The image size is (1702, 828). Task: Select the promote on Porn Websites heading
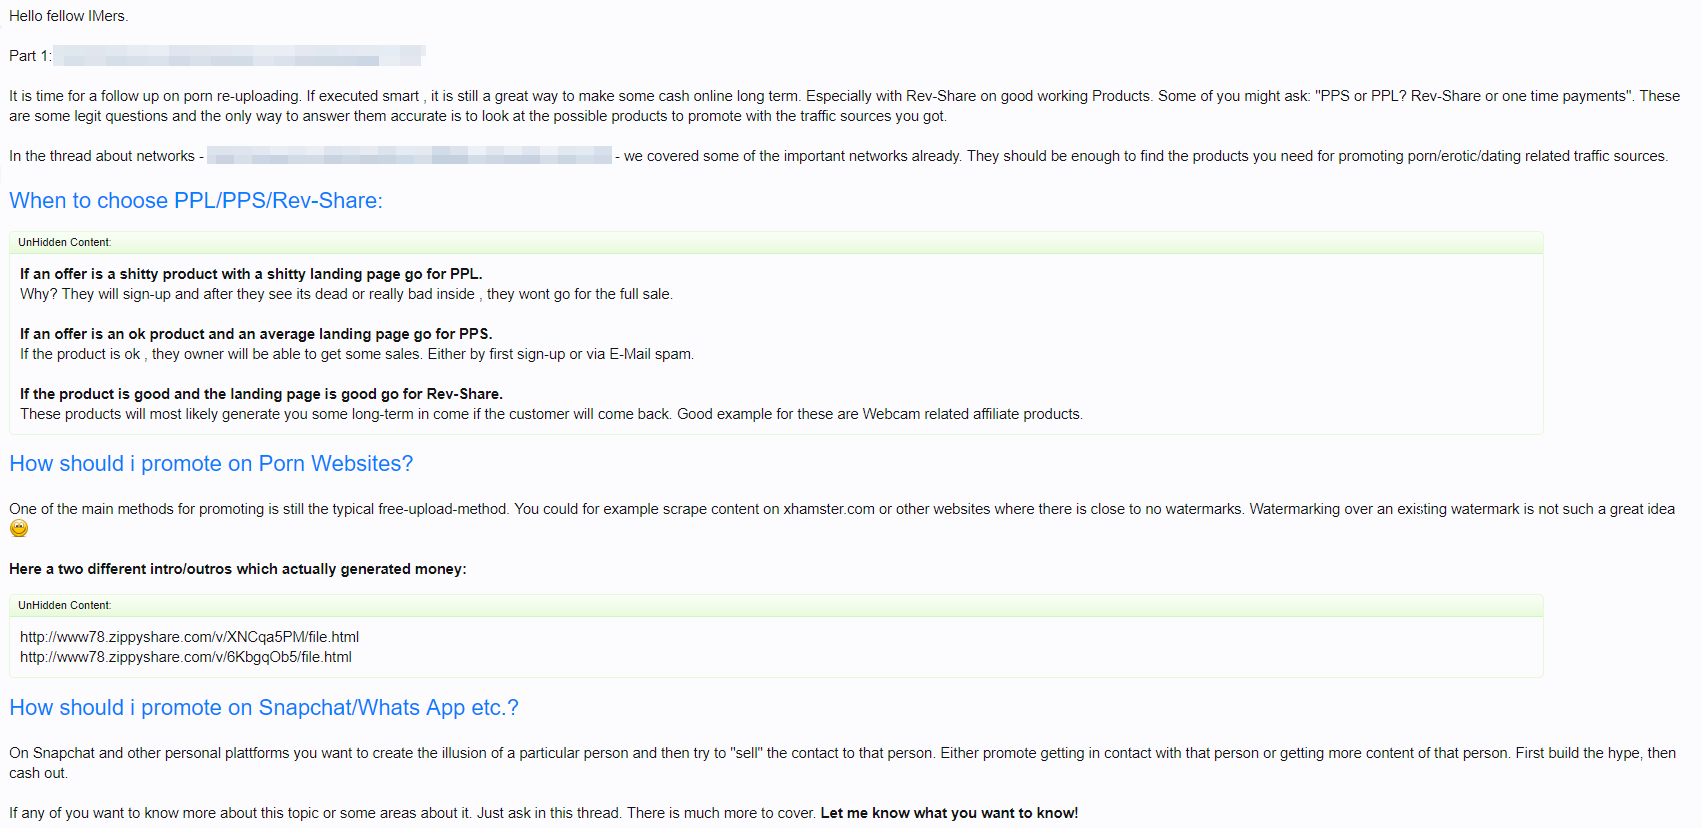point(211,464)
